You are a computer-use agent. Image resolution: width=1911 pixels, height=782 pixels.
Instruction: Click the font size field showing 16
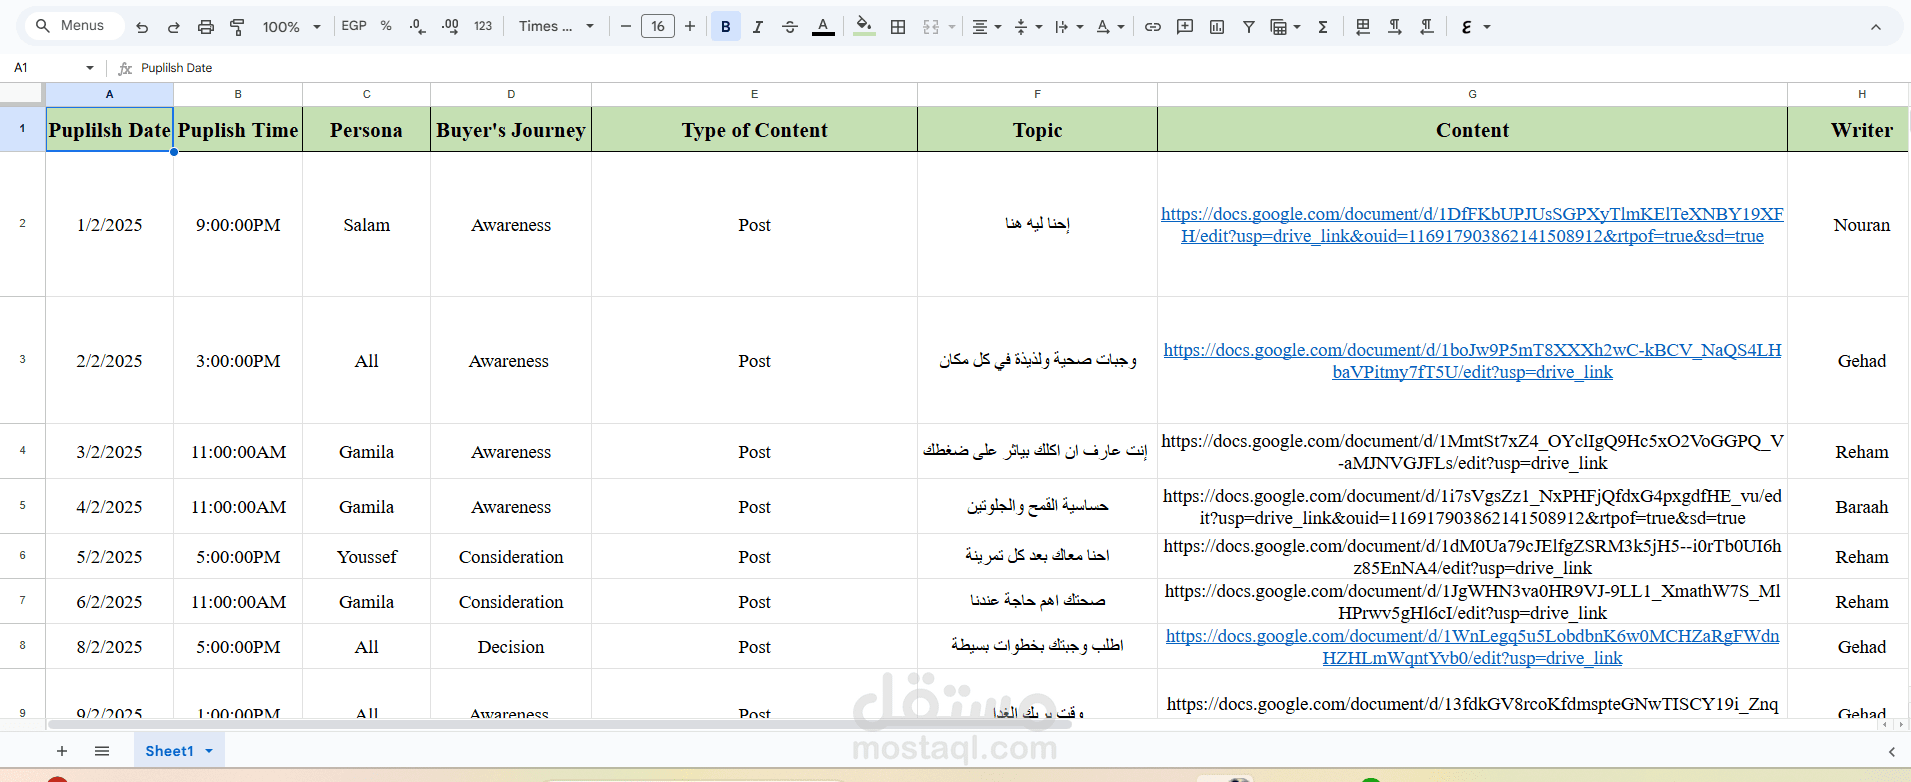(x=658, y=26)
